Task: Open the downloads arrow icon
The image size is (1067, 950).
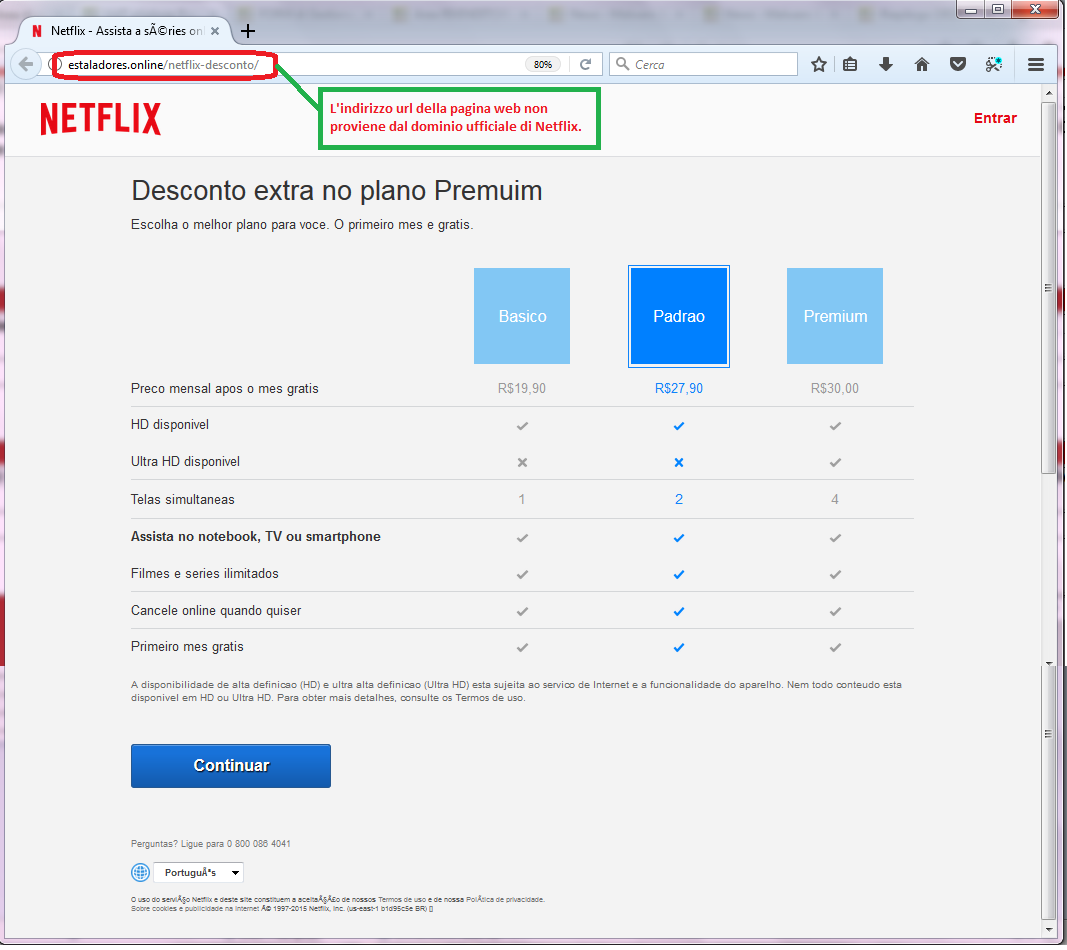Action: tap(885, 65)
